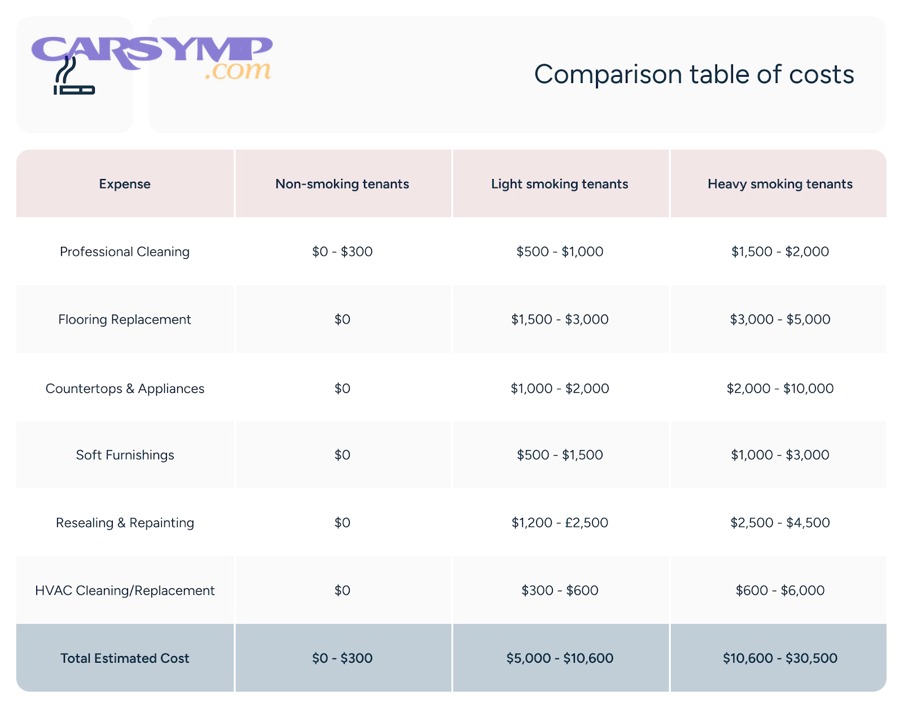Click the HVAC Cleaning/Replacement row label
This screenshot has height=704, width=900.
(x=125, y=591)
